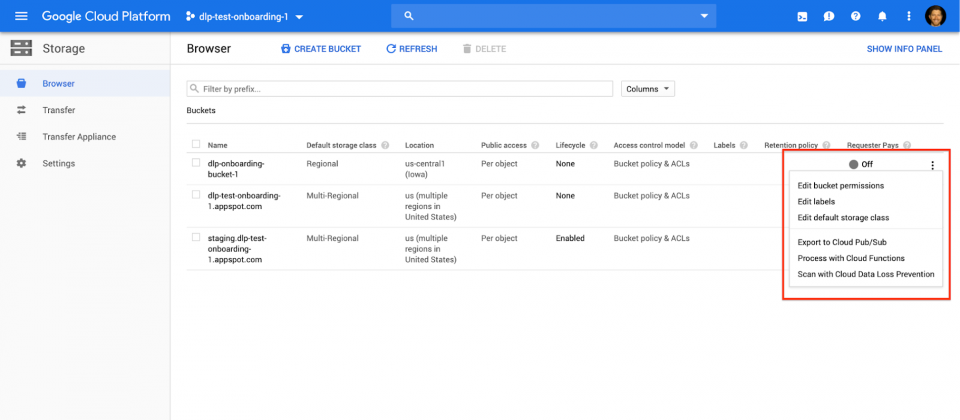Select Edit bucket permissions menu entry

[840, 186]
